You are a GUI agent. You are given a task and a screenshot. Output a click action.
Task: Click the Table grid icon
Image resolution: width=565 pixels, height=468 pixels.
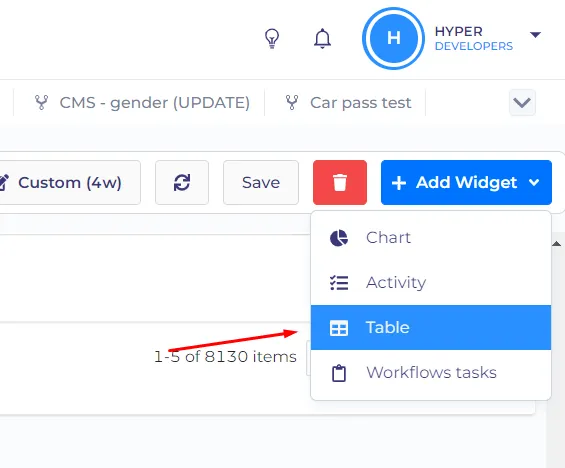[339, 328]
